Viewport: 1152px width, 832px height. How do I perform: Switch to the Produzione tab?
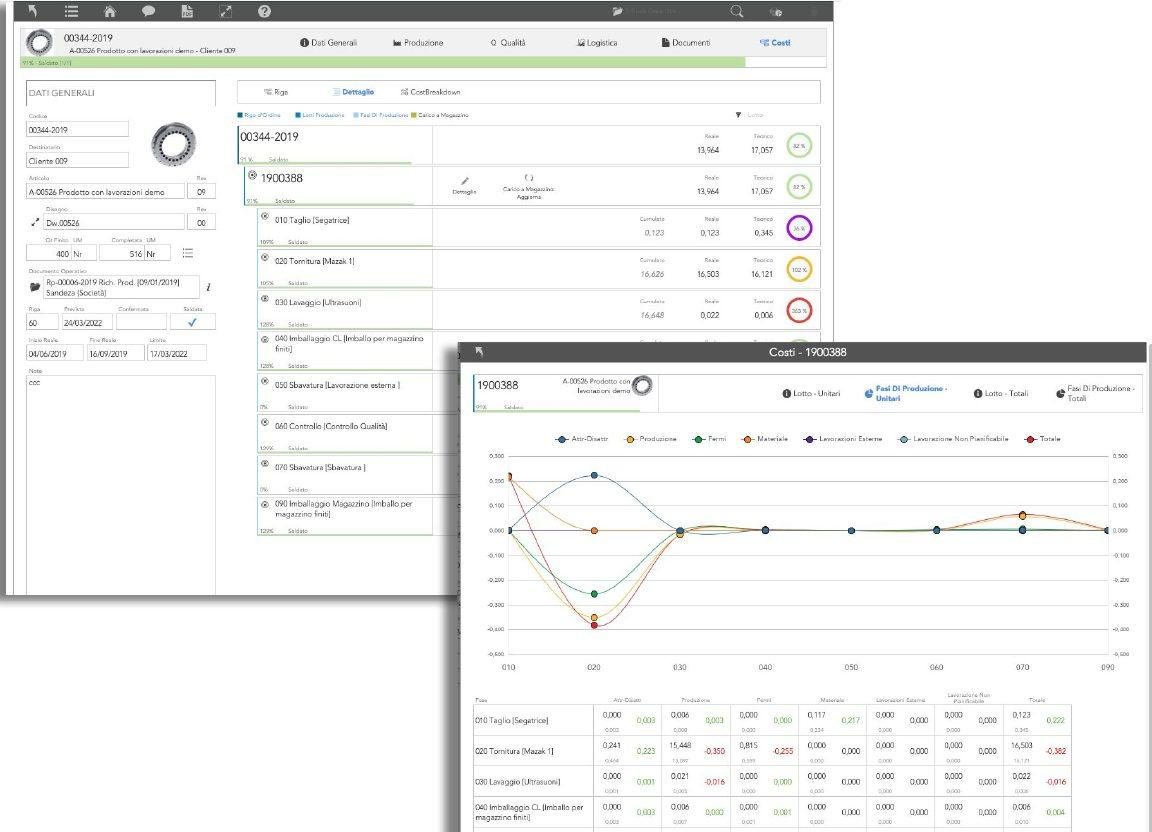coord(418,43)
